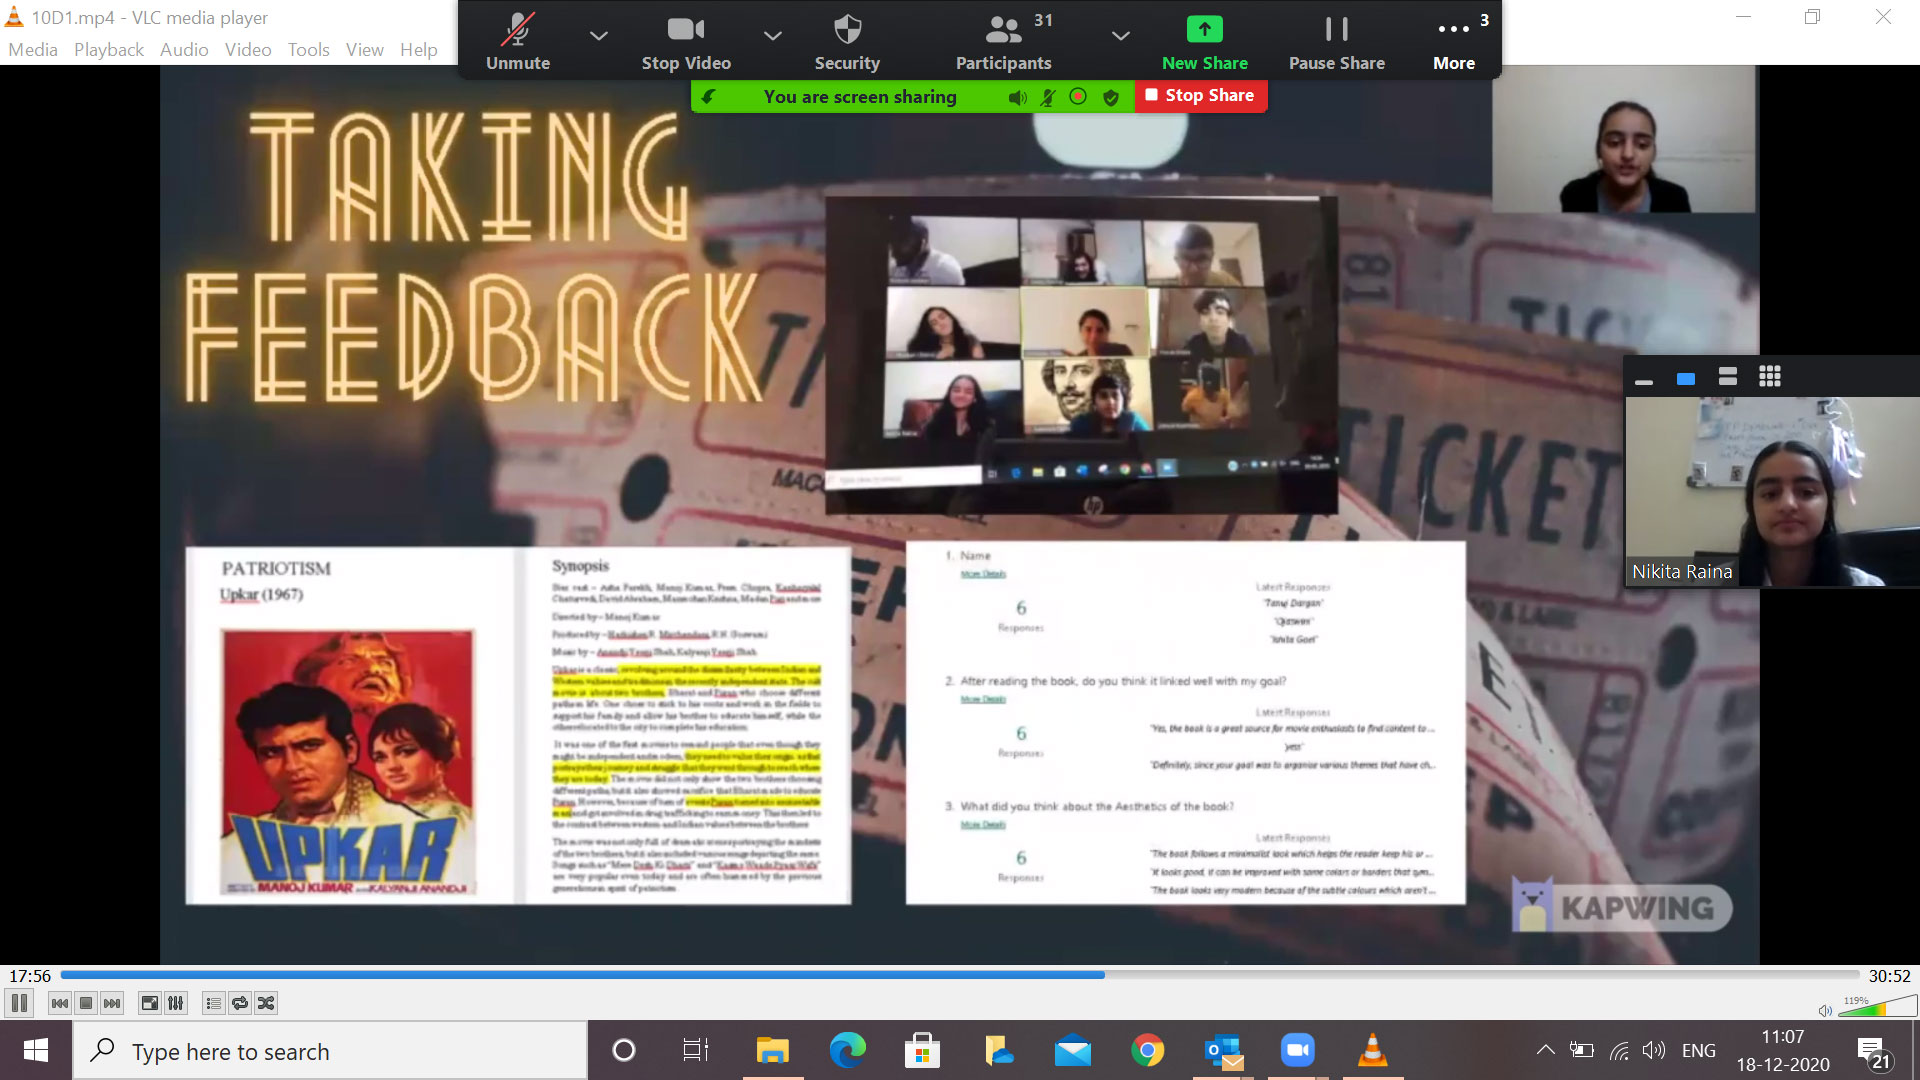Toggle VLC fullscreen mode
Image resolution: width=1920 pixels, height=1080 pixels.
(x=150, y=1003)
